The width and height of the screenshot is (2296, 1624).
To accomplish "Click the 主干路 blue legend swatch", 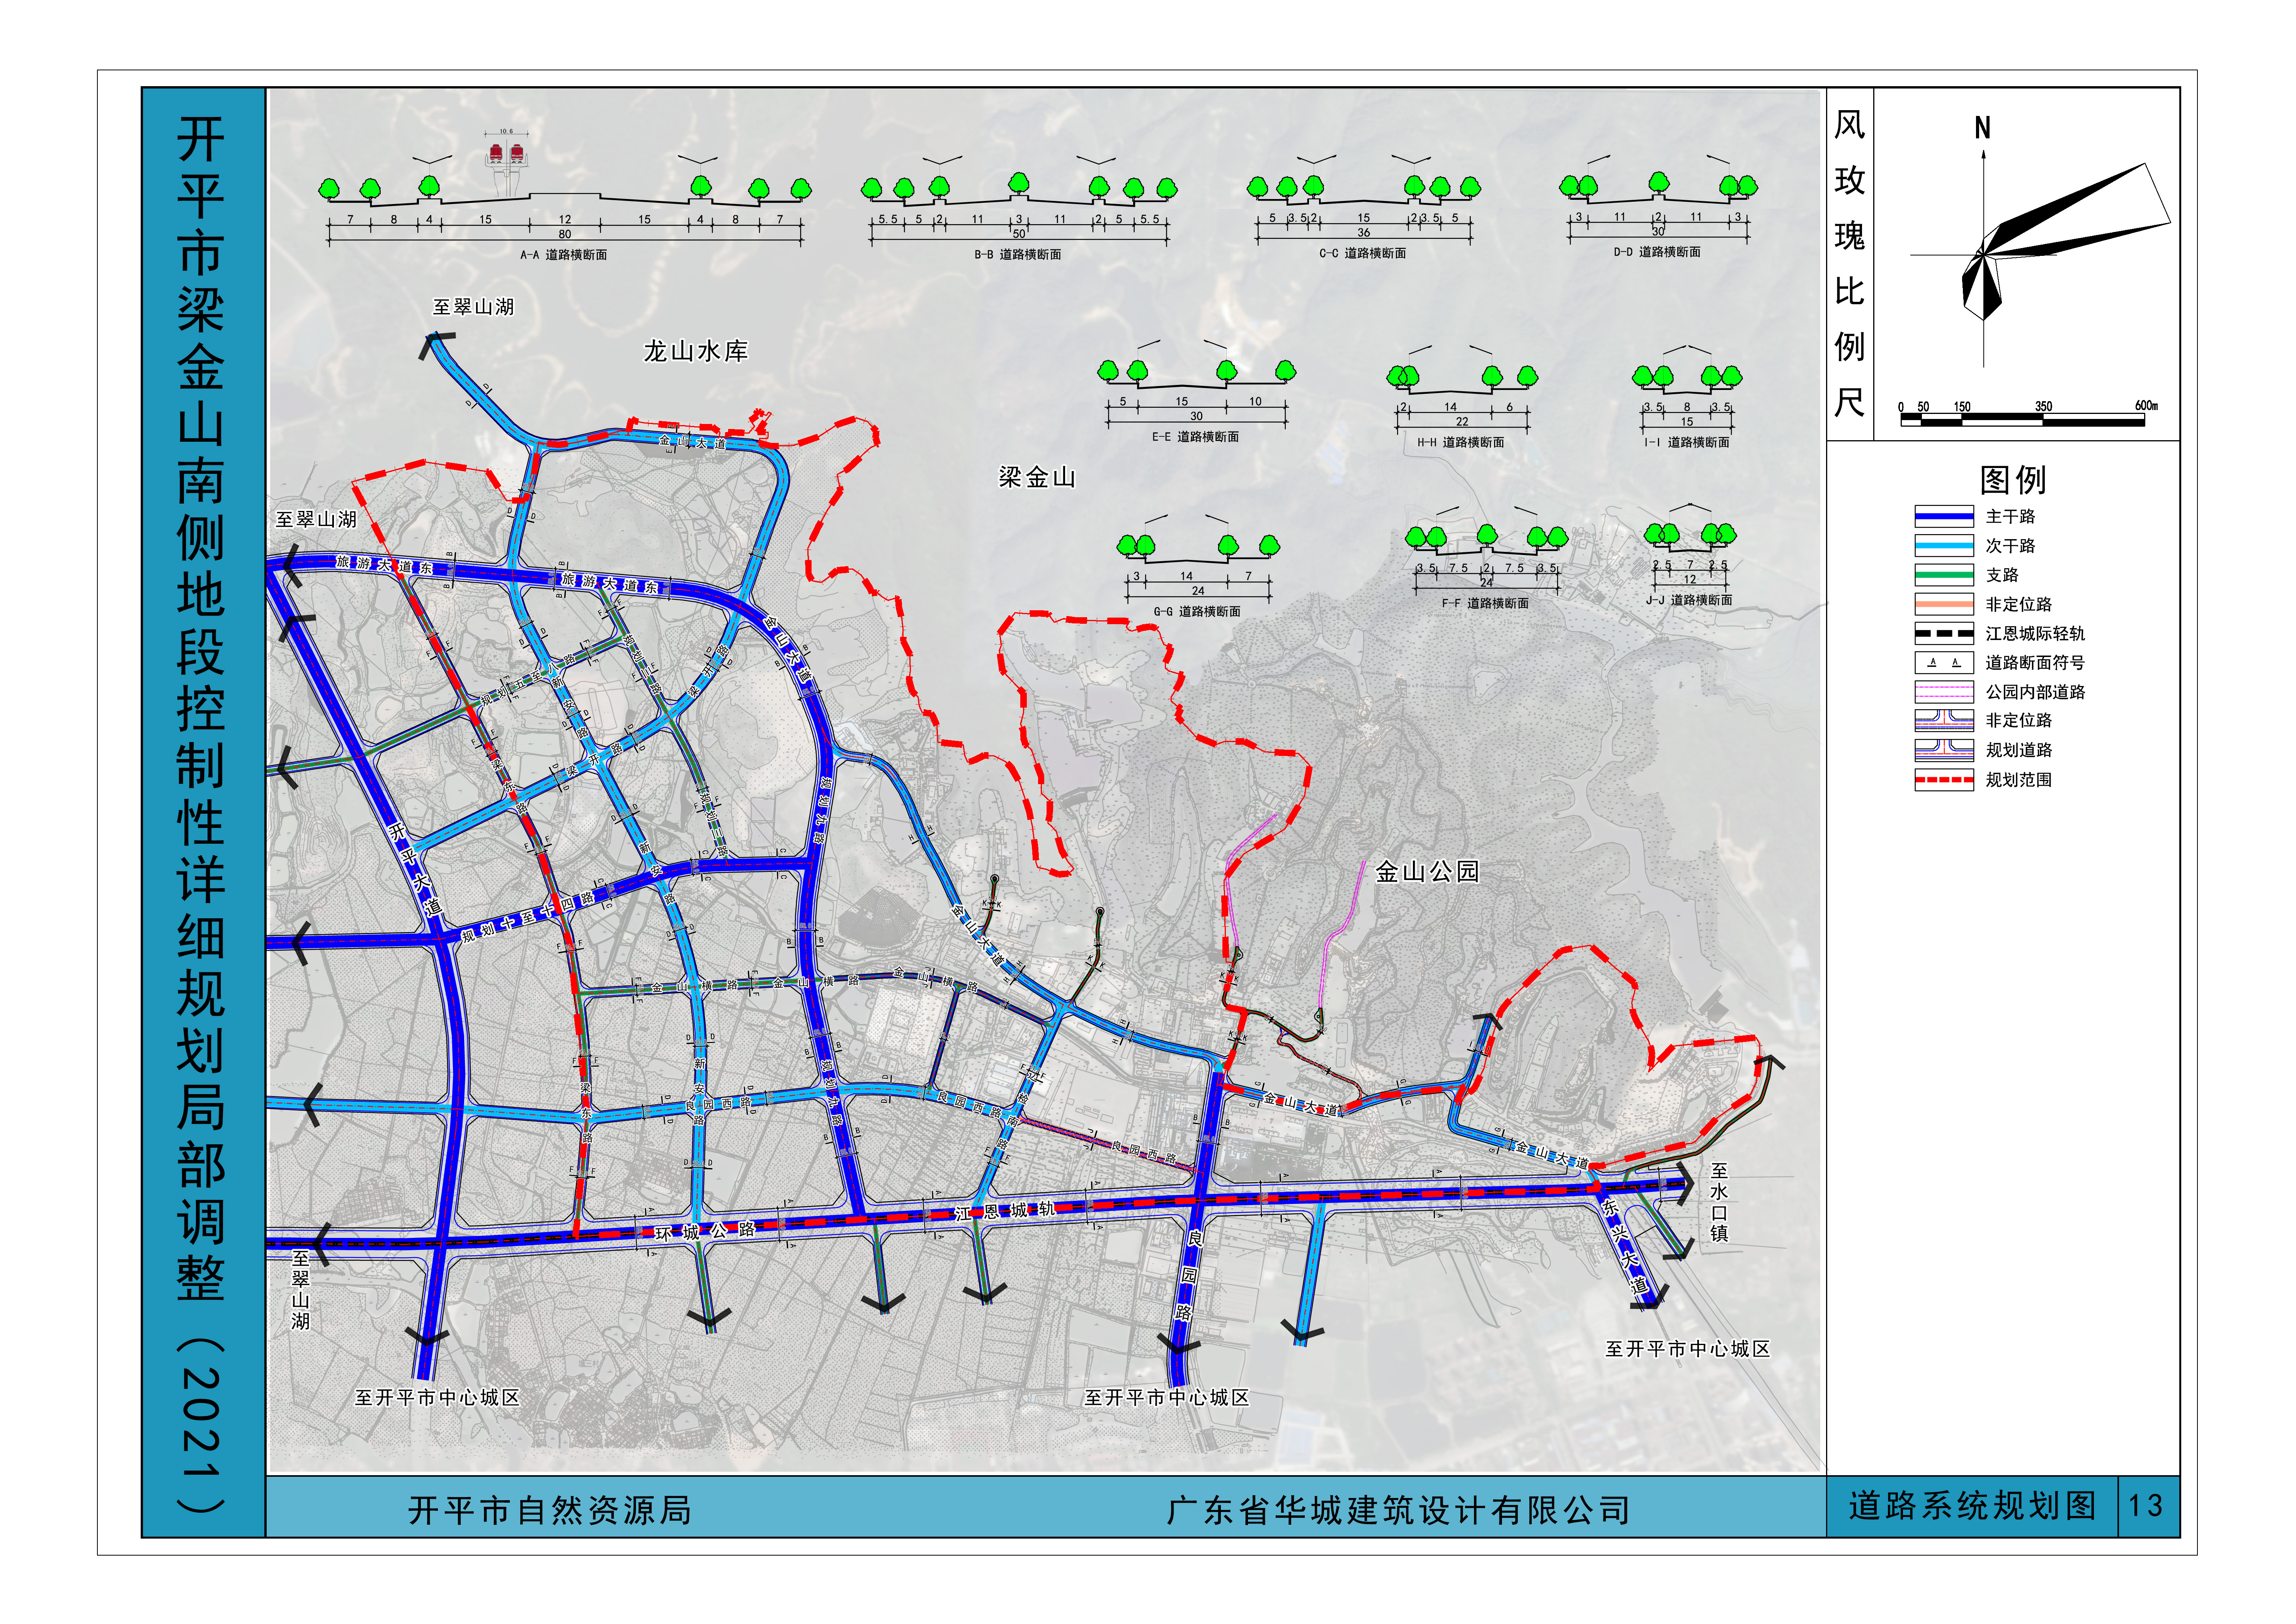I will coord(1944,517).
